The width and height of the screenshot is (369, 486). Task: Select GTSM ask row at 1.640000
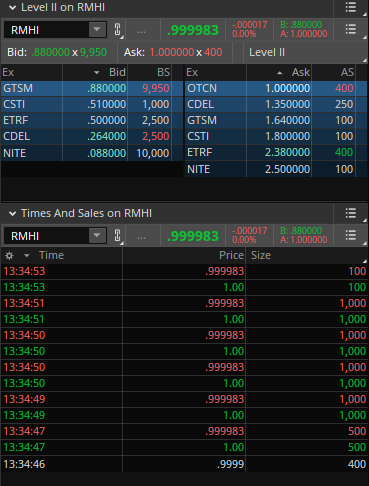click(x=276, y=120)
